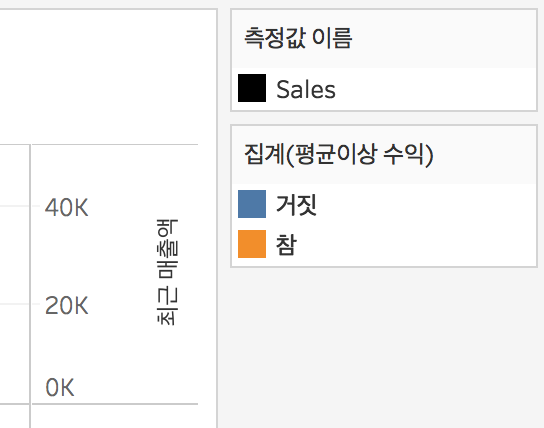Click the 20K axis tick label
The height and width of the screenshot is (428, 544).
[67, 306]
